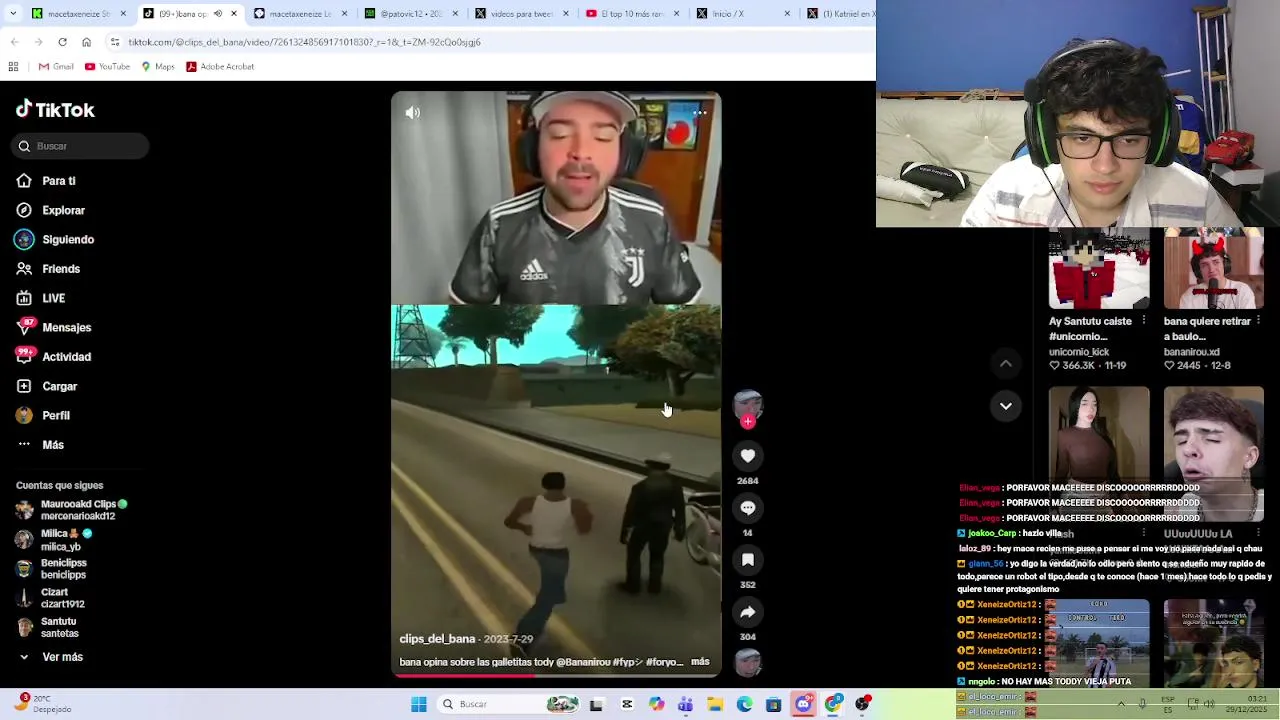
Task: Go to the next video down arrow
Action: [1006, 406]
